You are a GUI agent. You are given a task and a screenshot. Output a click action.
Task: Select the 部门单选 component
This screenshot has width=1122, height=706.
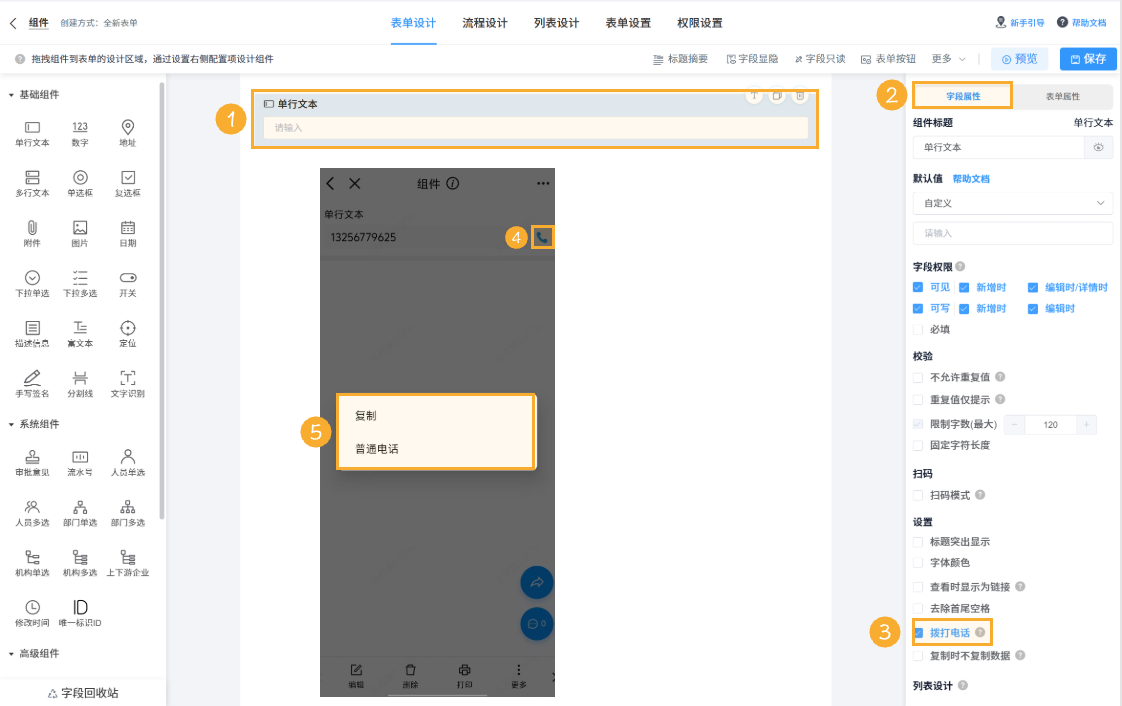pos(80,512)
